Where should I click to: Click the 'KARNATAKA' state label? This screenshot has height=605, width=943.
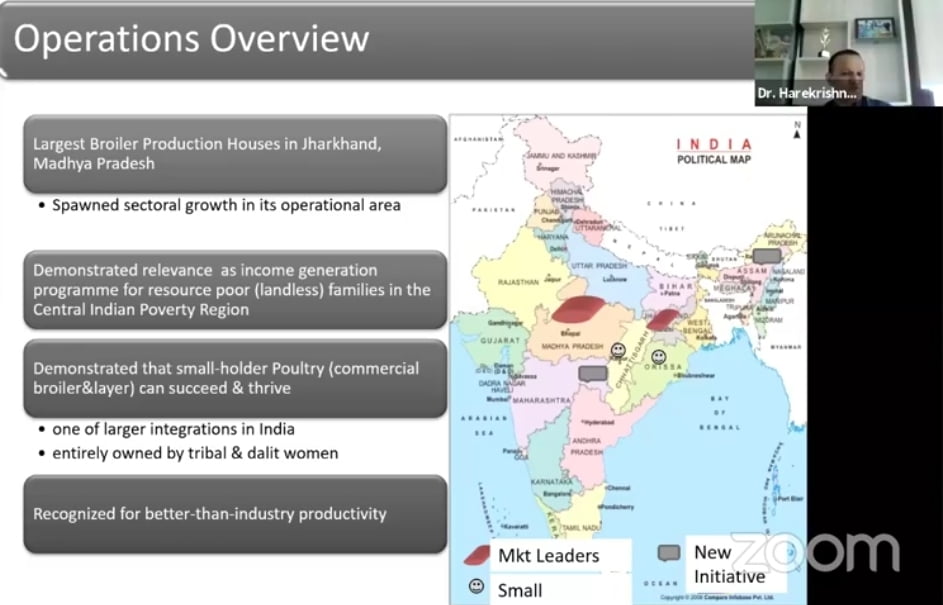point(551,482)
